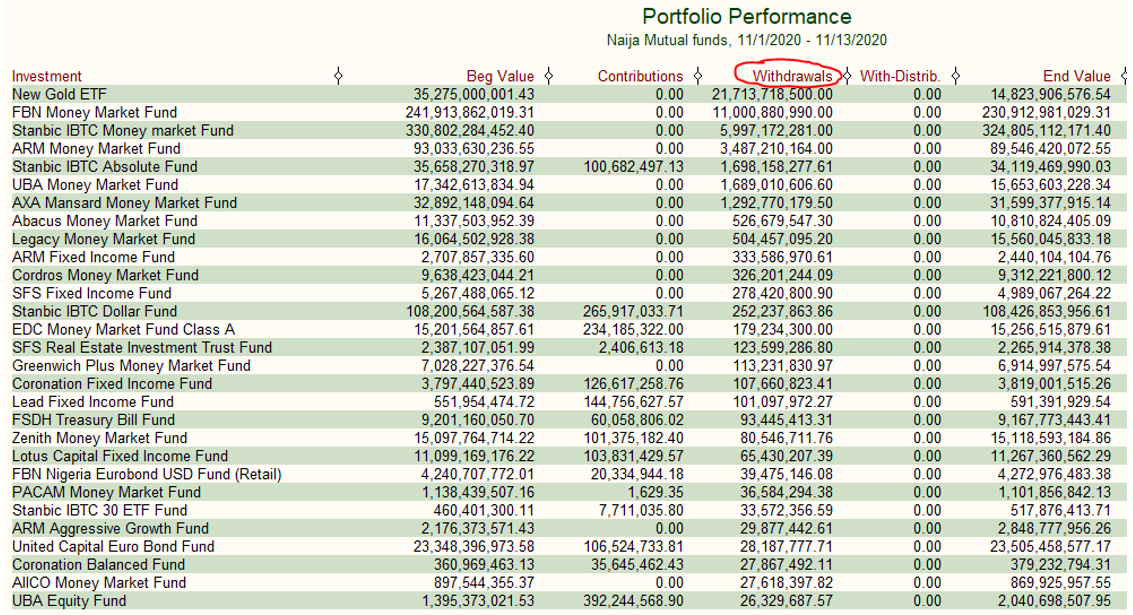Sort by the Investment column header

[x=46, y=76]
